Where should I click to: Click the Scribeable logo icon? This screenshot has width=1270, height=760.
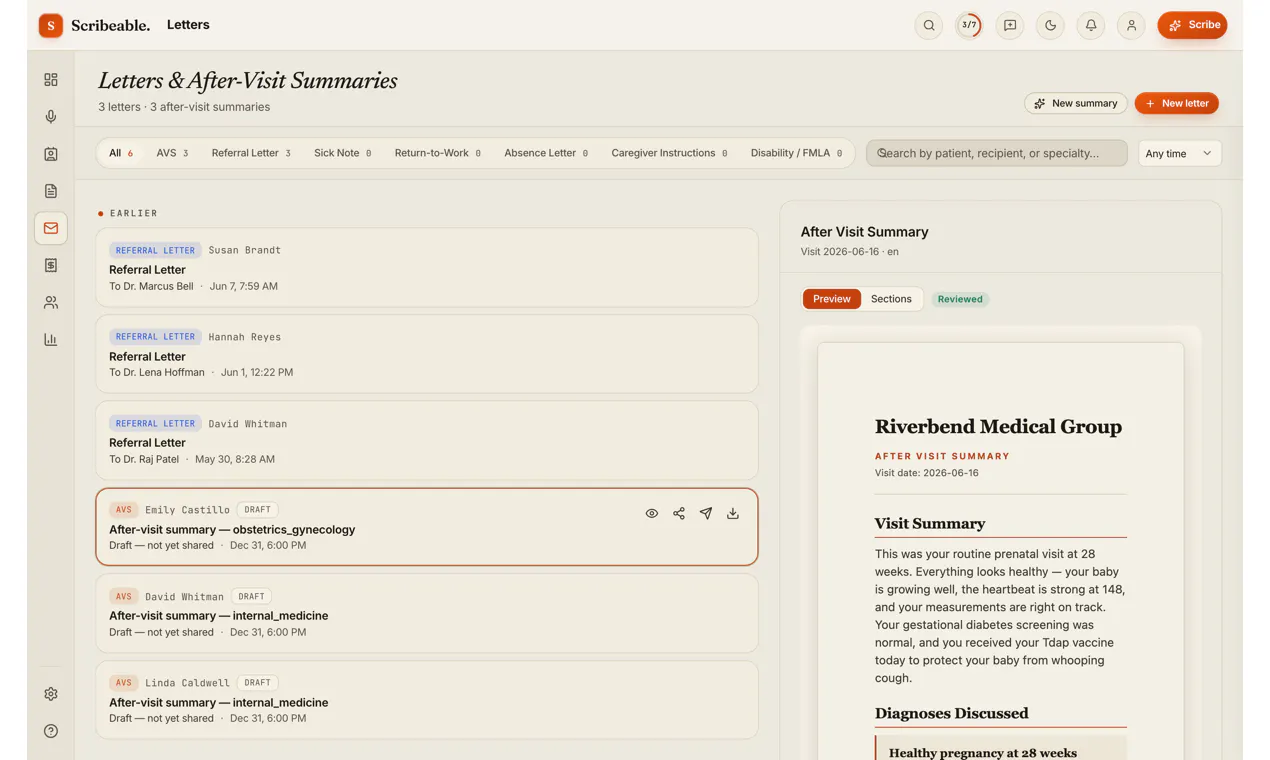tap(51, 25)
